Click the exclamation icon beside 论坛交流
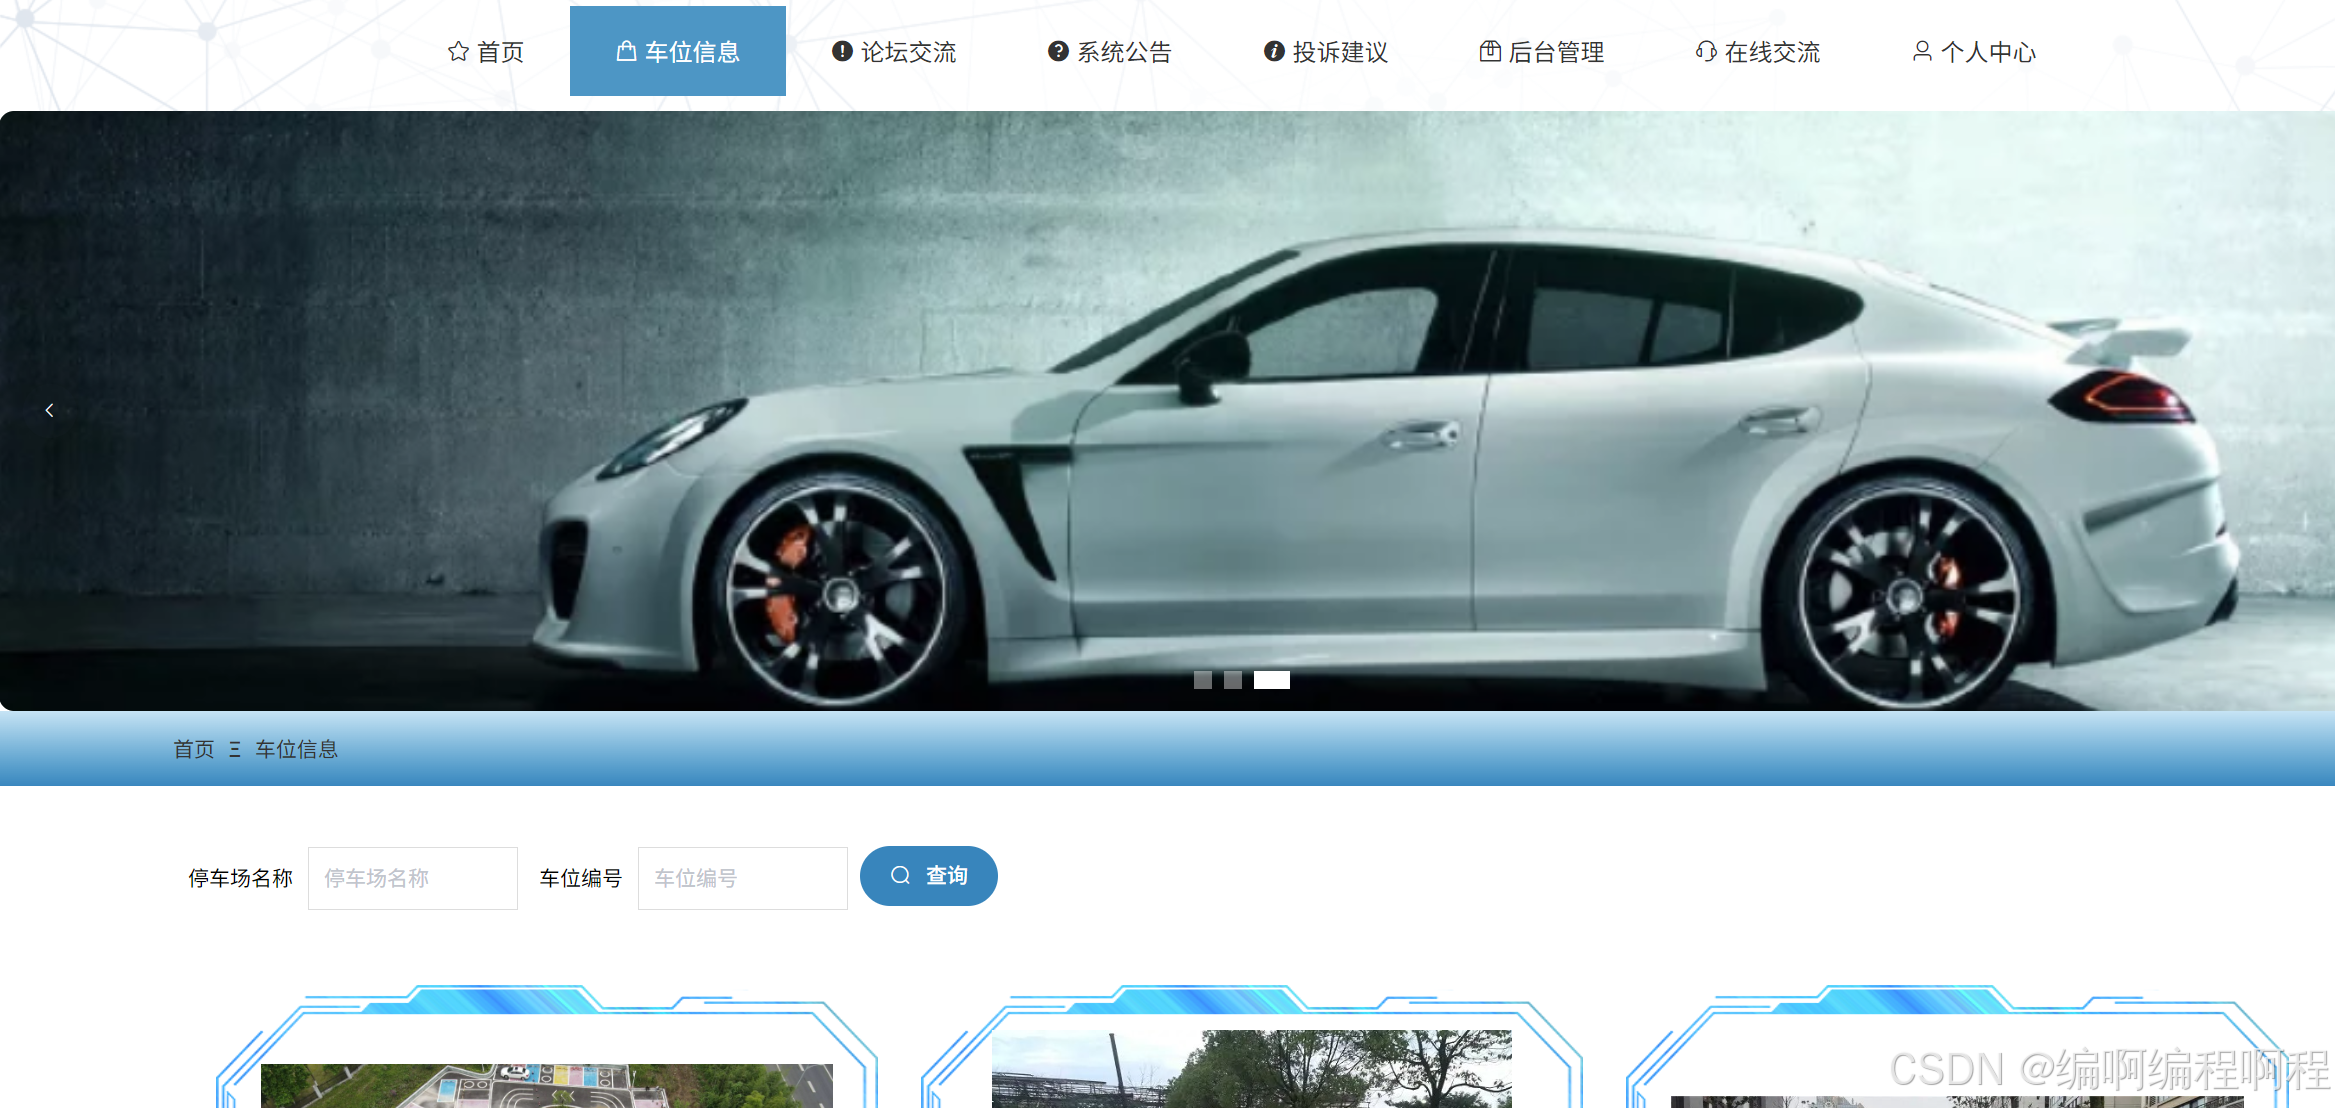 842,52
